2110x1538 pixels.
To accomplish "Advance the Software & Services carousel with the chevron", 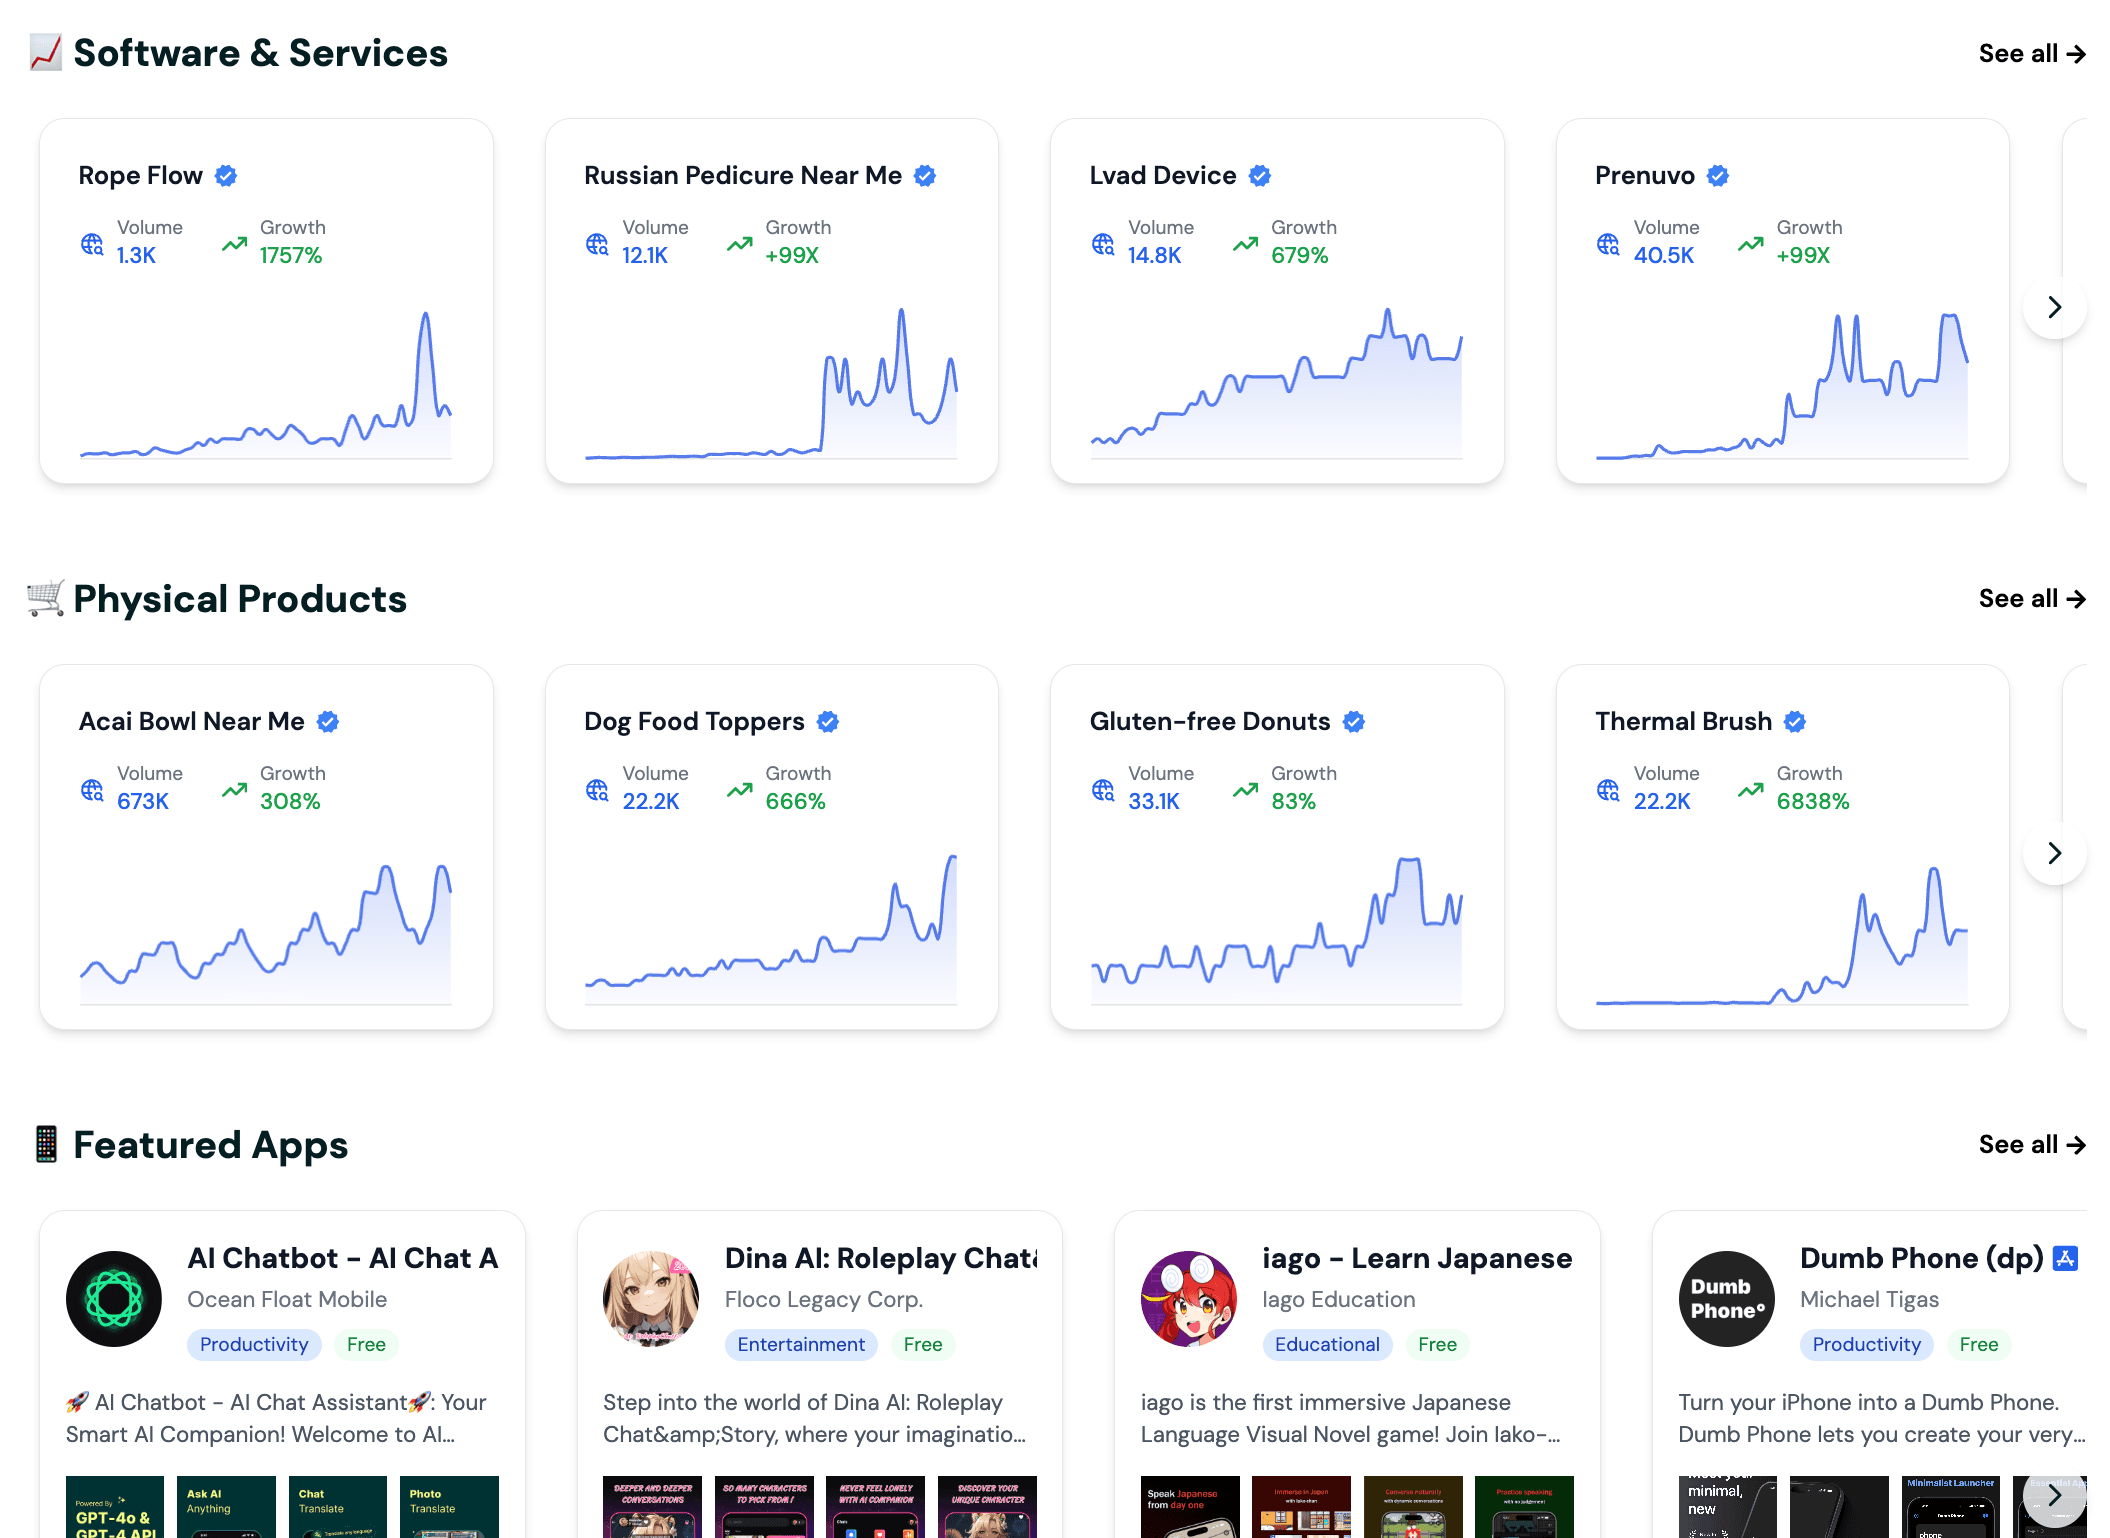I will [2054, 307].
